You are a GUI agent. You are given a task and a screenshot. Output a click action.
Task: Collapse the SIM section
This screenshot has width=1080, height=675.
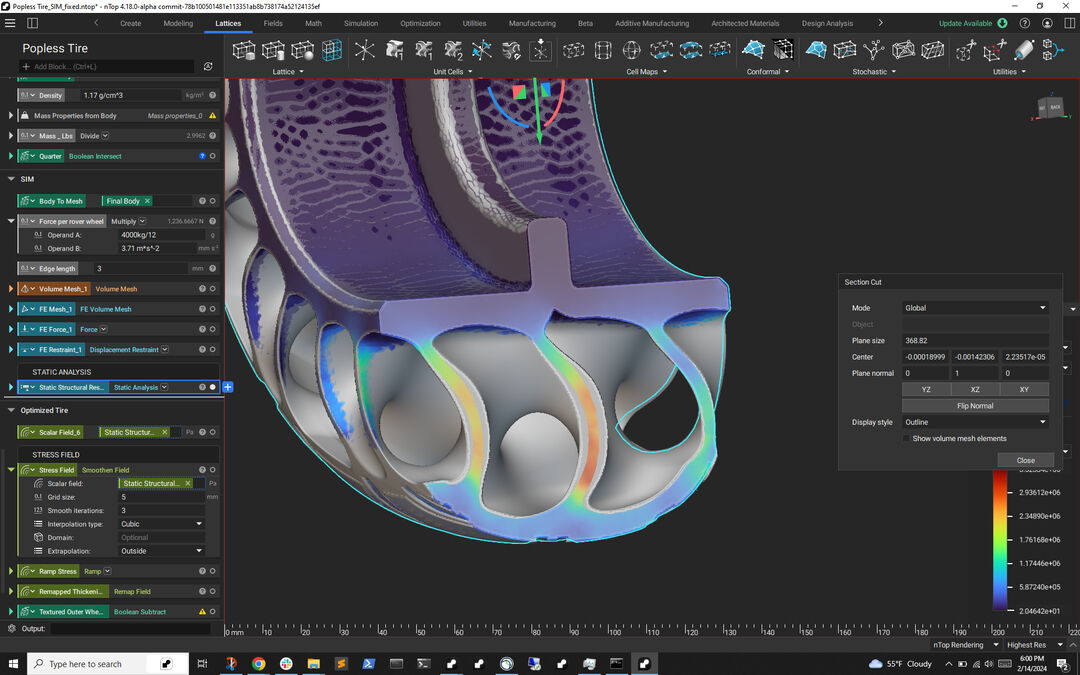11,179
